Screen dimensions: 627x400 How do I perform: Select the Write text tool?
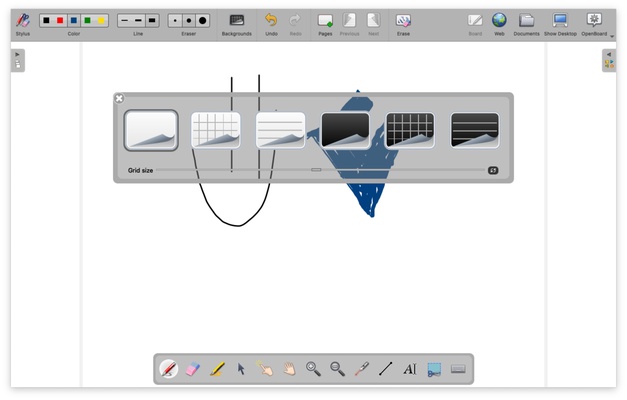pos(410,369)
